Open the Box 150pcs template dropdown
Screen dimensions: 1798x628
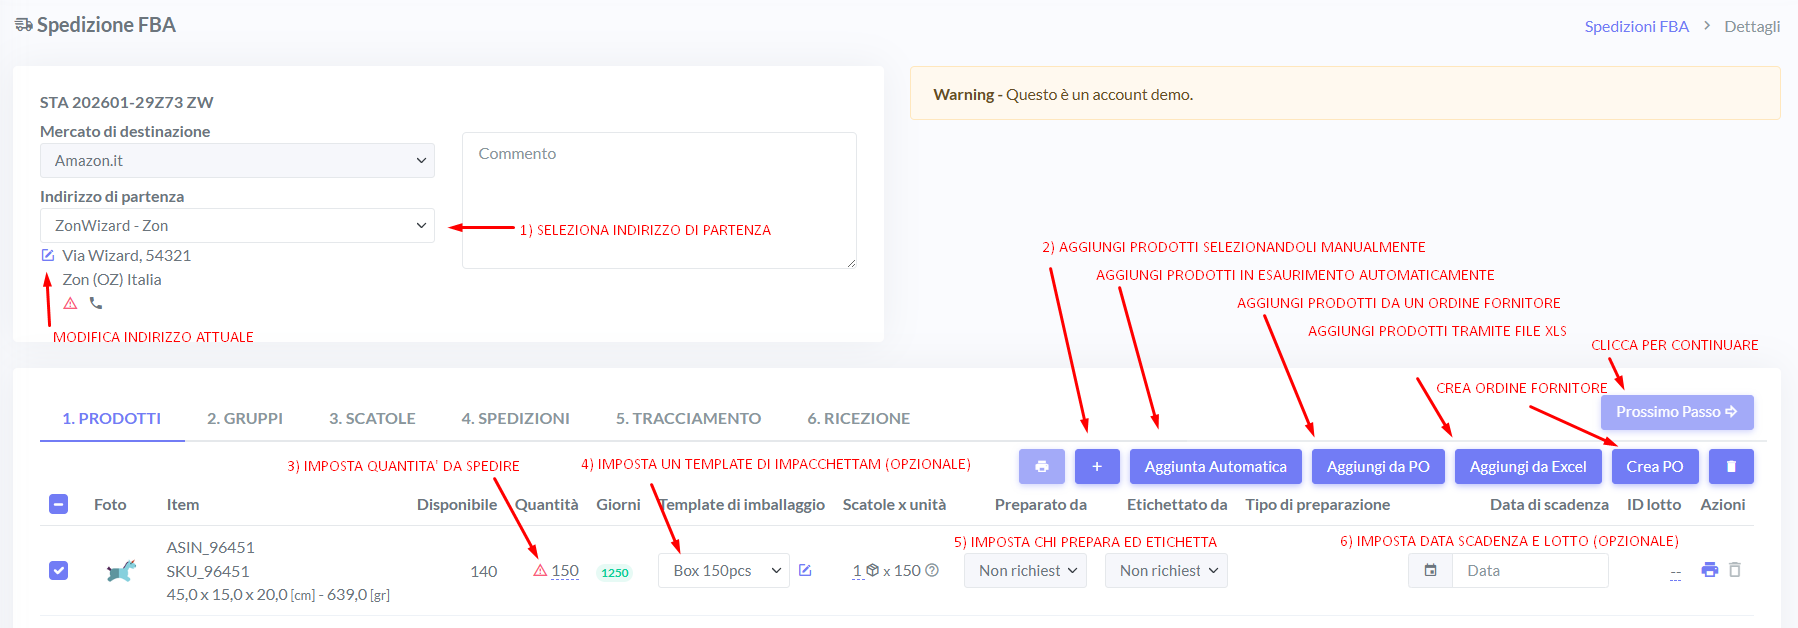(x=724, y=571)
